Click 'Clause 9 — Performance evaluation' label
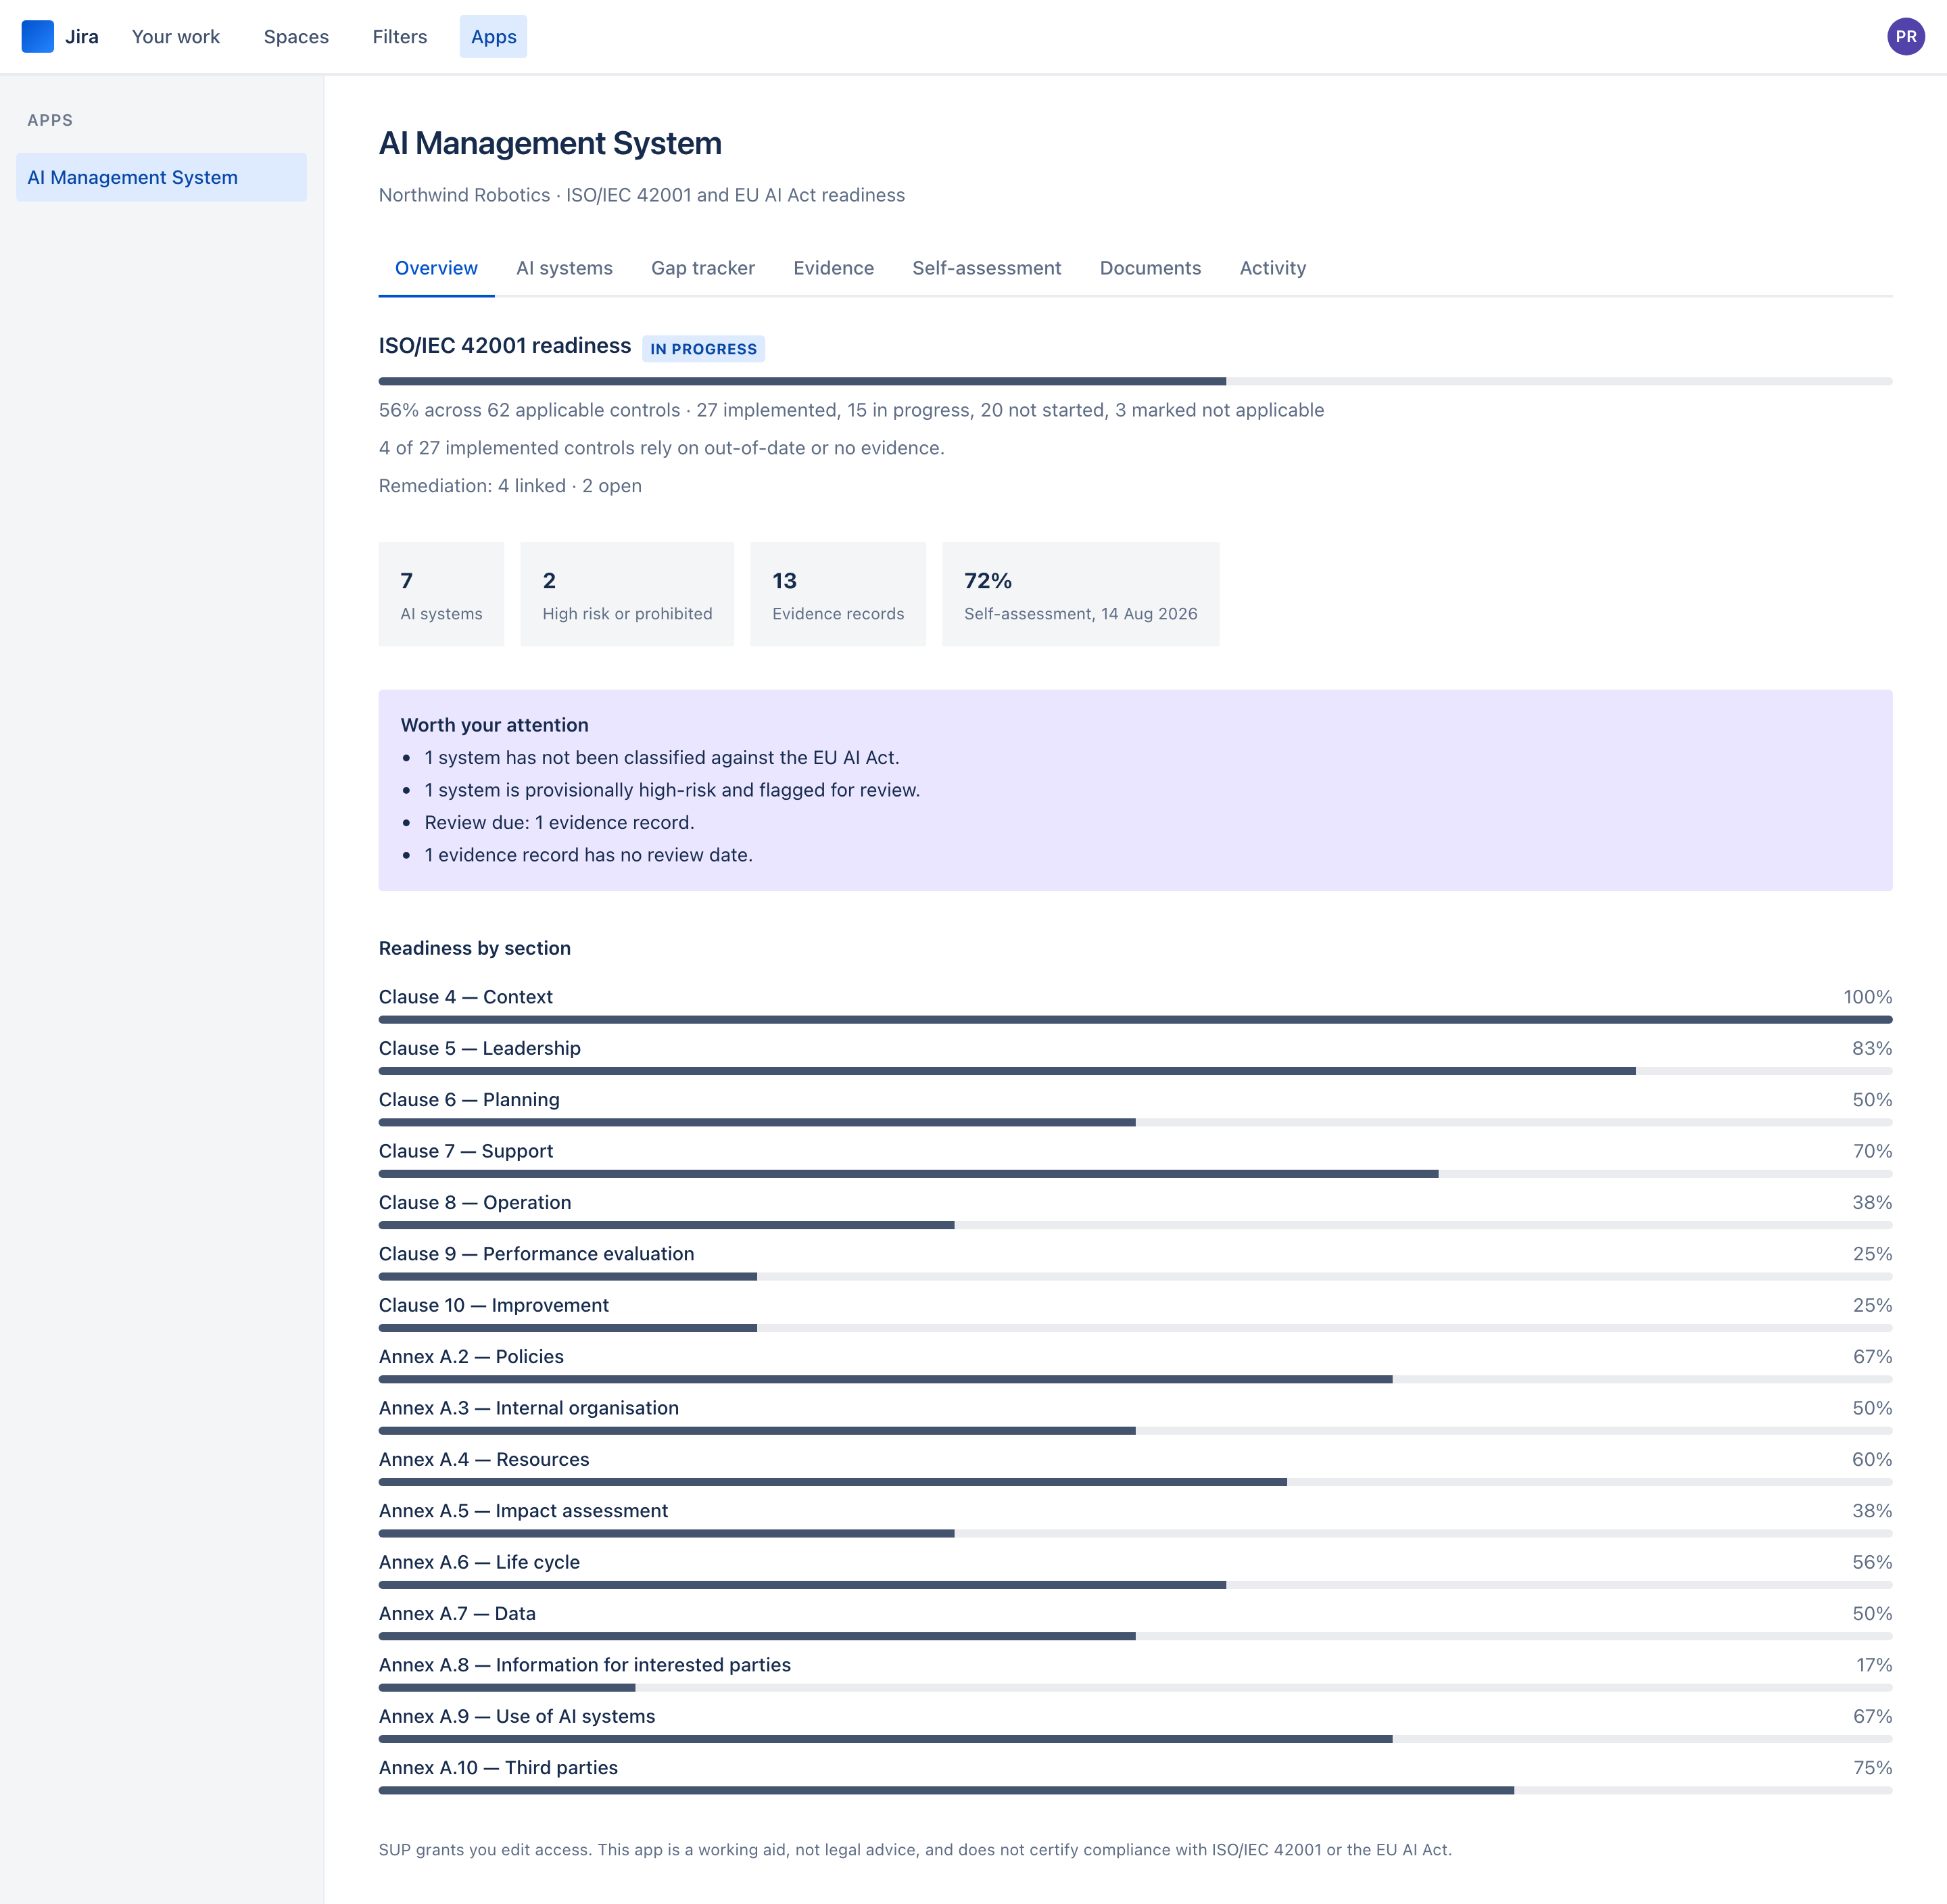This screenshot has width=1947, height=1904. [x=536, y=1253]
